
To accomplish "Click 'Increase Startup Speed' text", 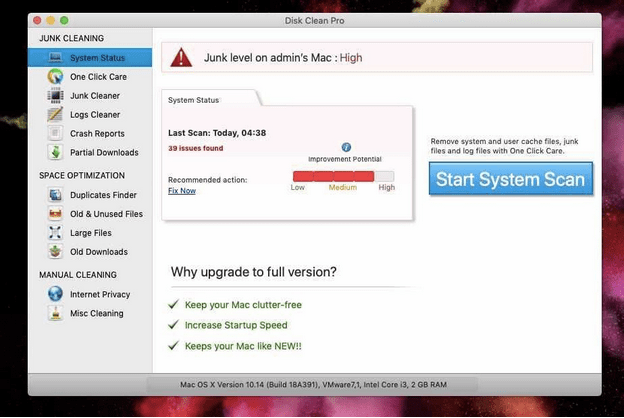I will [x=236, y=325].
